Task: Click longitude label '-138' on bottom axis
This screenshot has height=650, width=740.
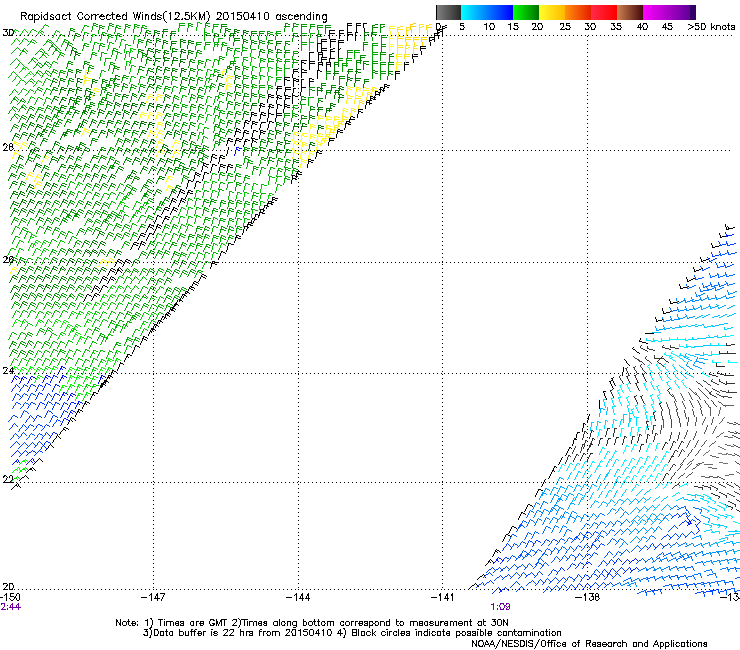Action: pyautogui.click(x=588, y=597)
